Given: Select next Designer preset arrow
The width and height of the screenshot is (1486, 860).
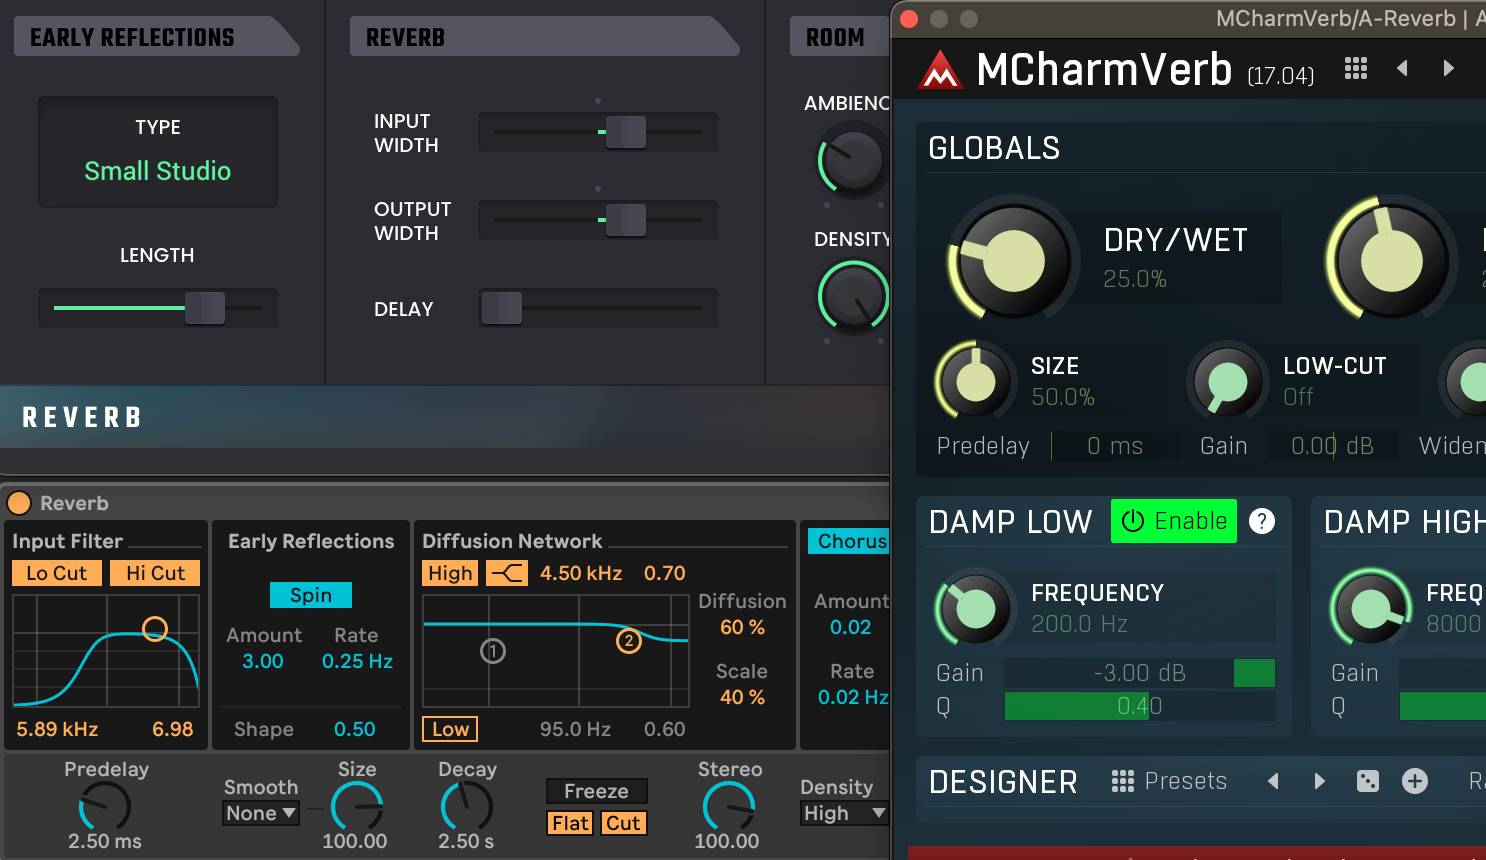Looking at the screenshot, I should point(1319,781).
